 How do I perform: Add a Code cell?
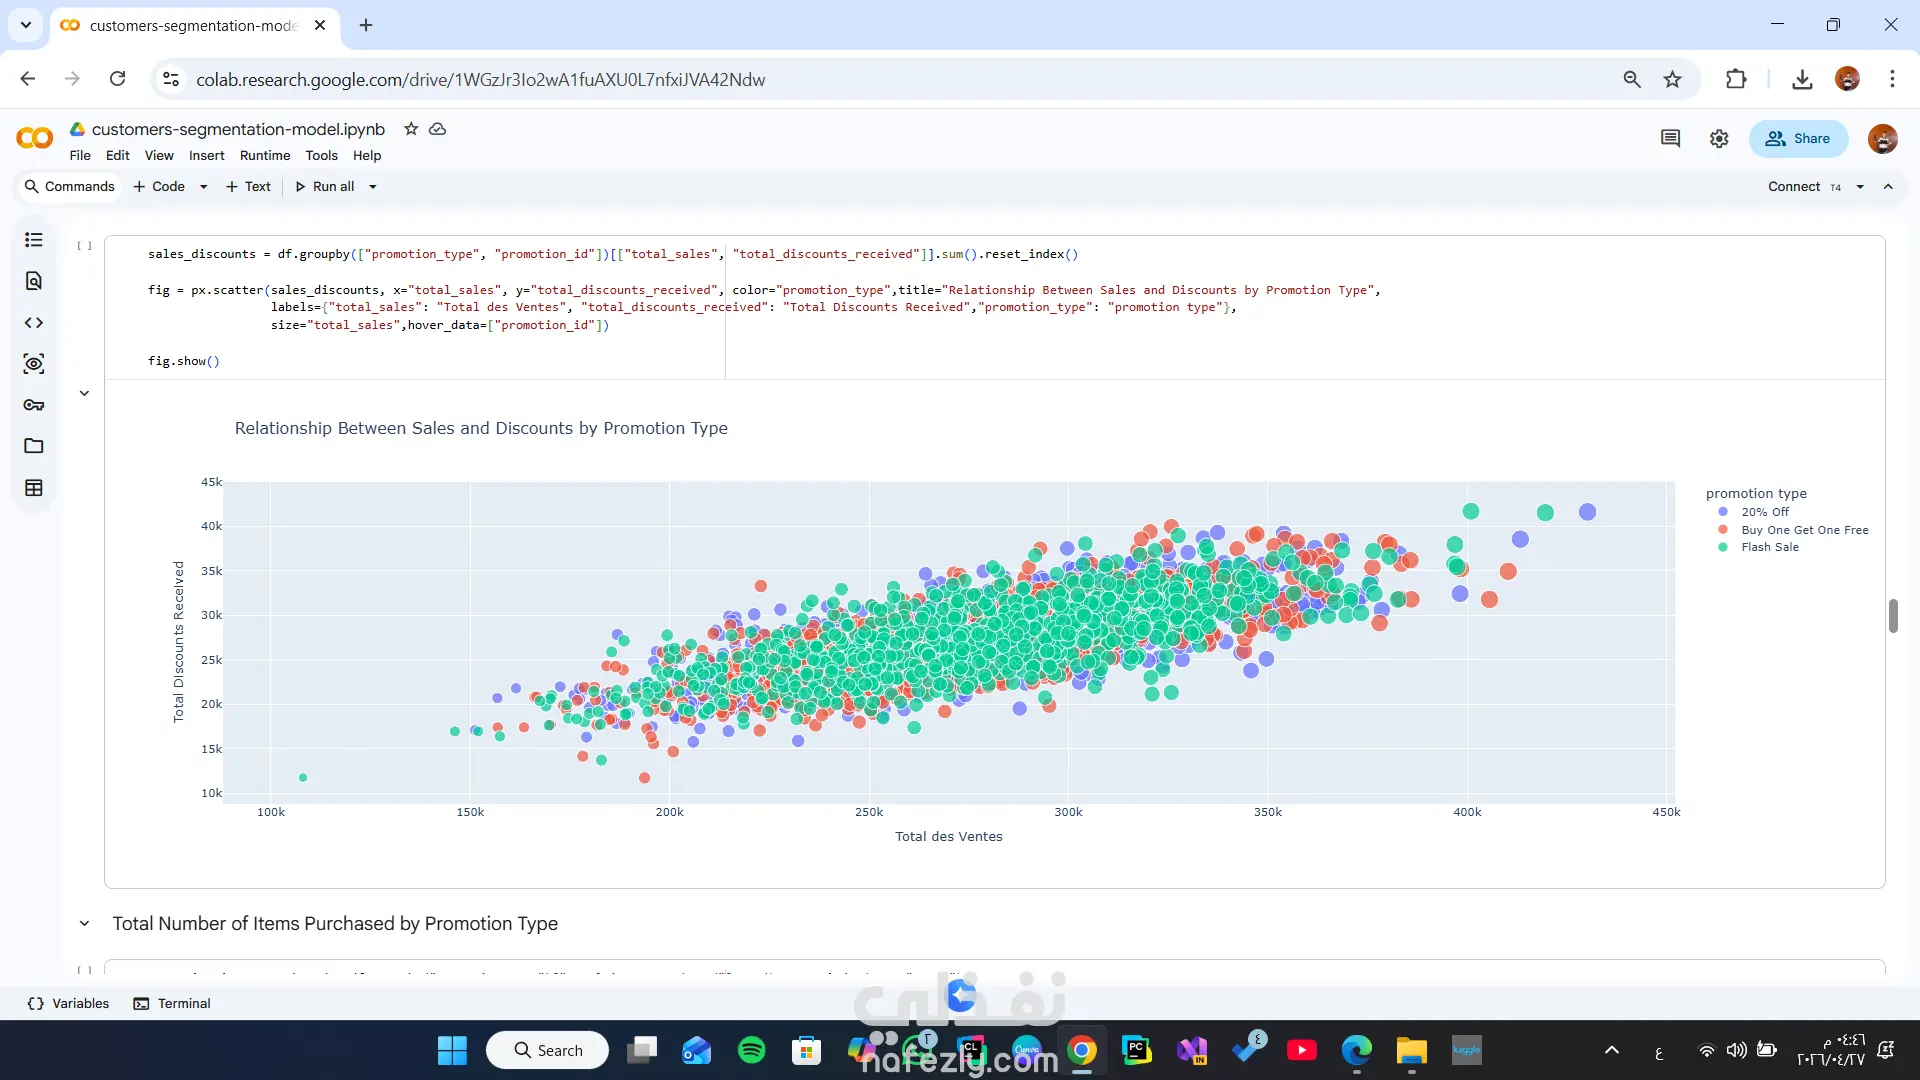(x=160, y=187)
